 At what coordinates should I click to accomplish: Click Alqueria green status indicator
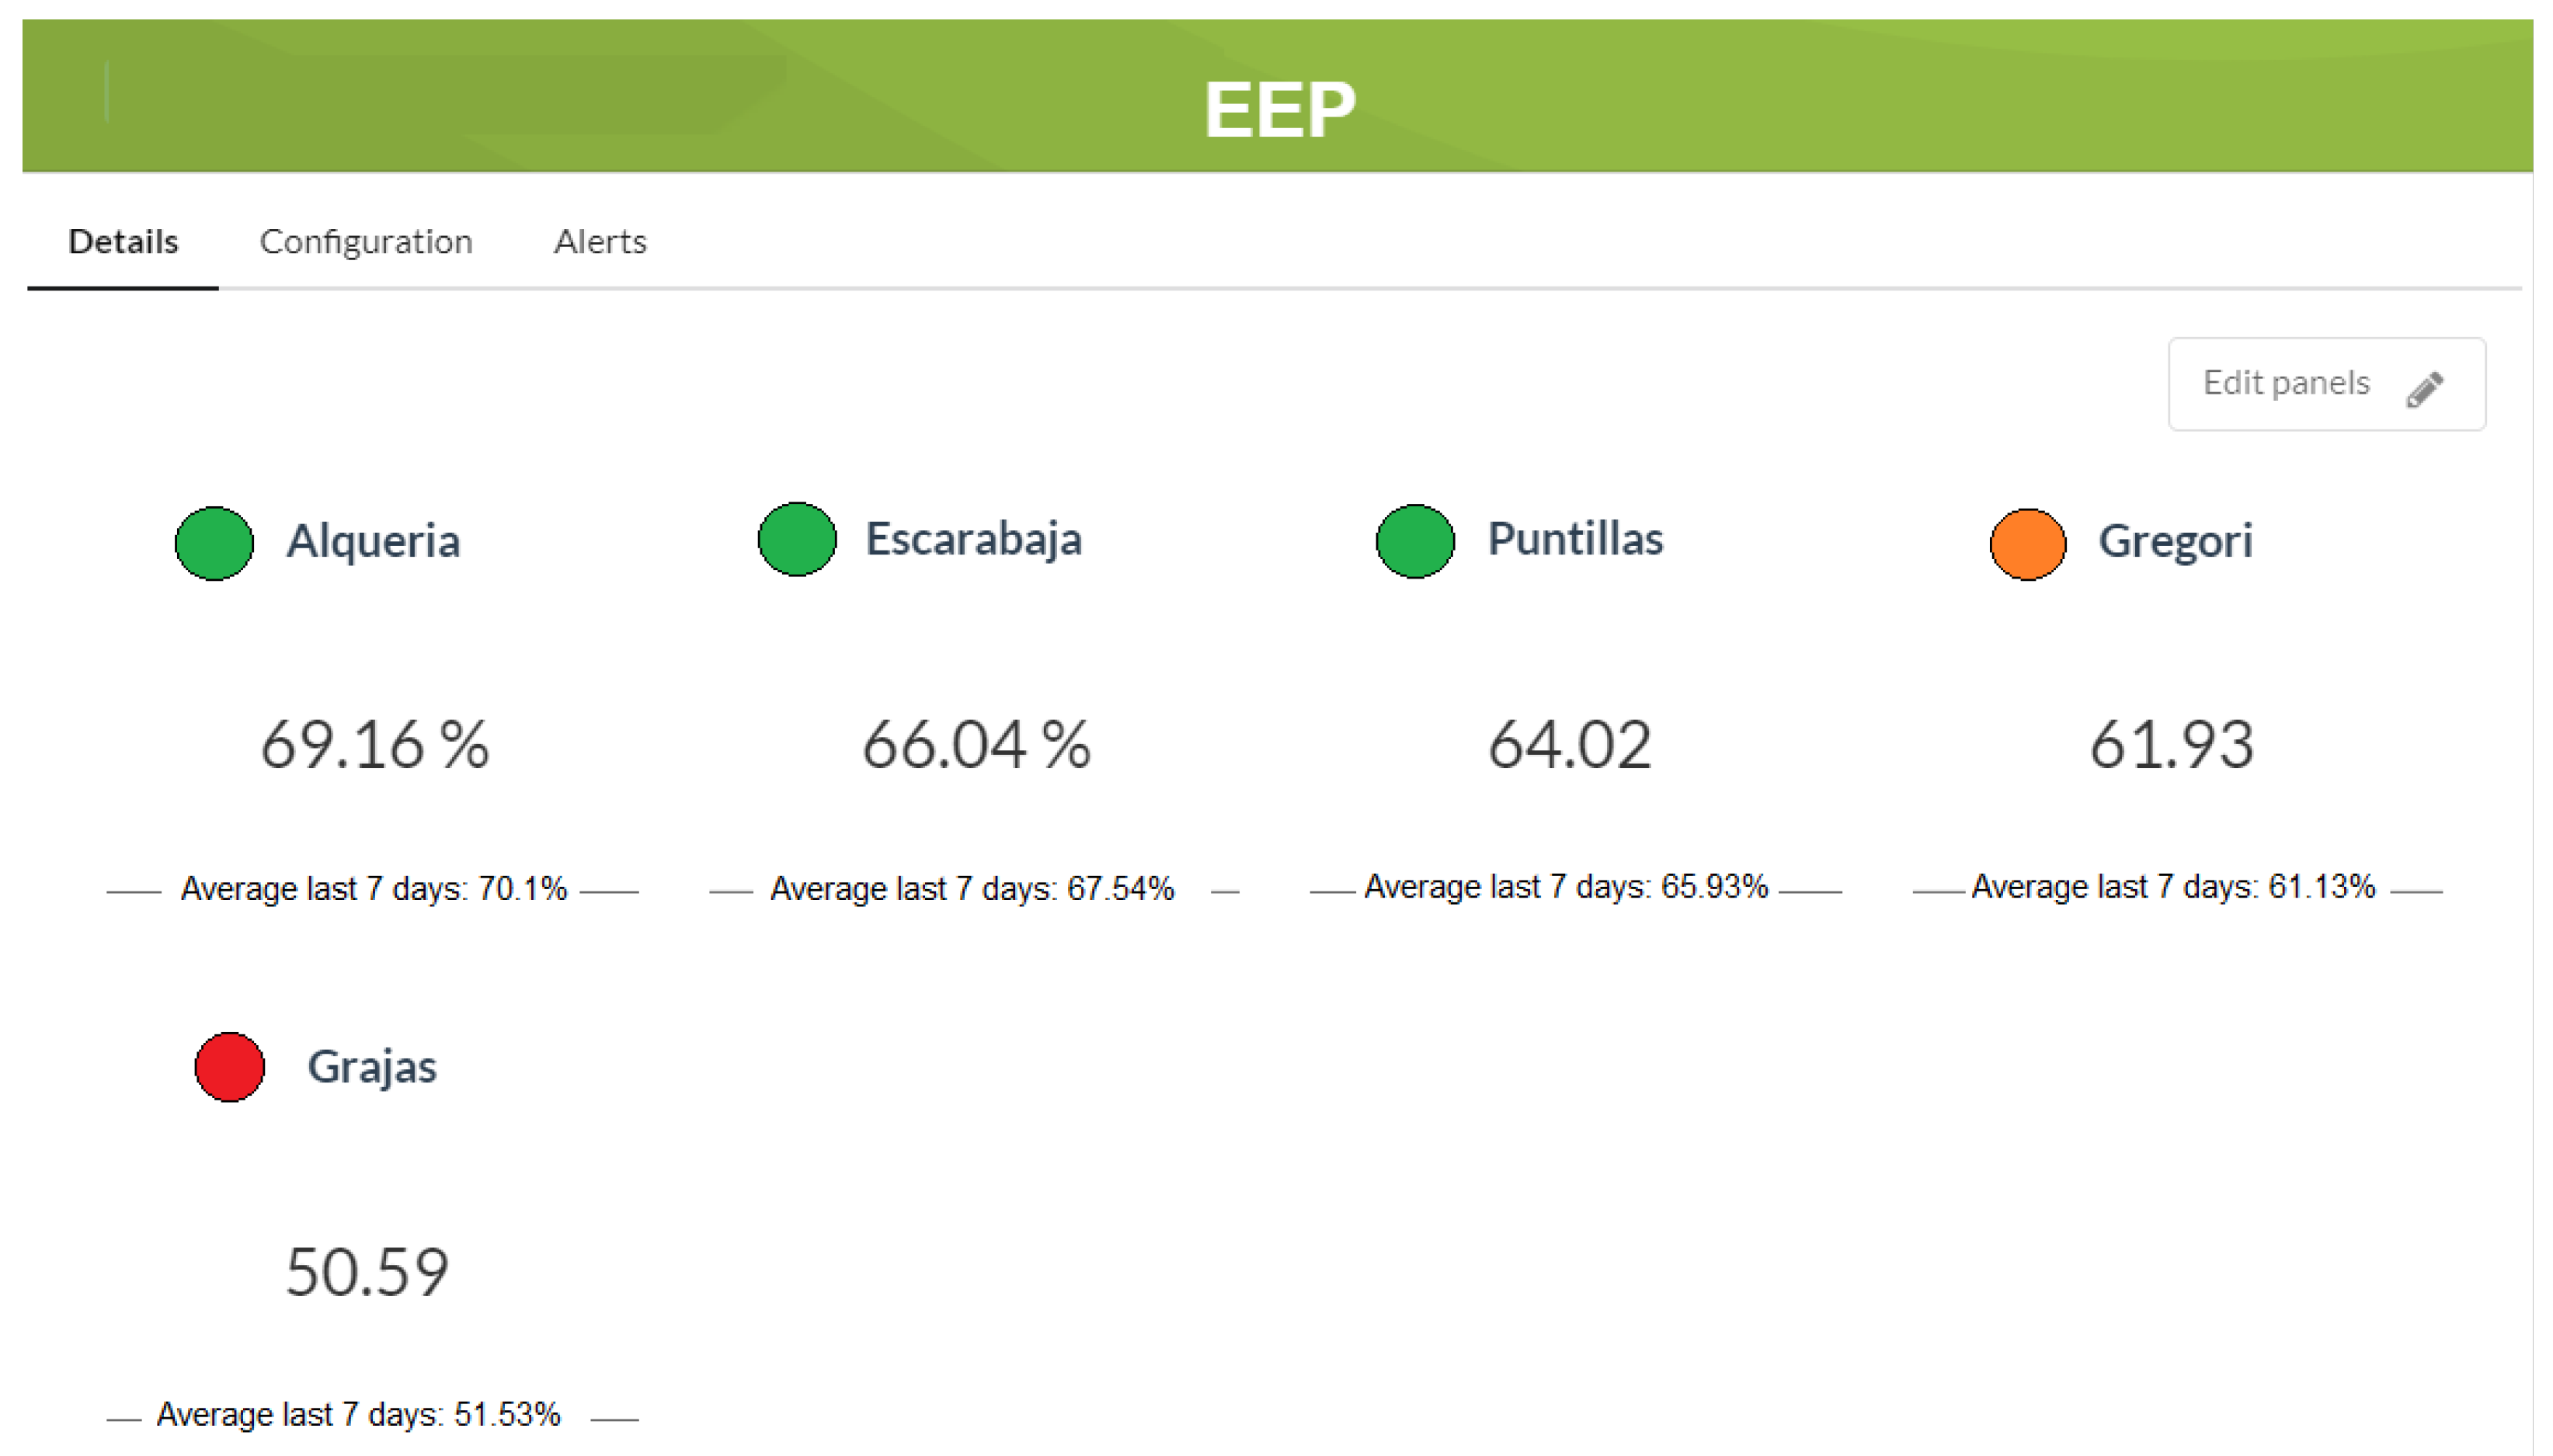[214, 543]
